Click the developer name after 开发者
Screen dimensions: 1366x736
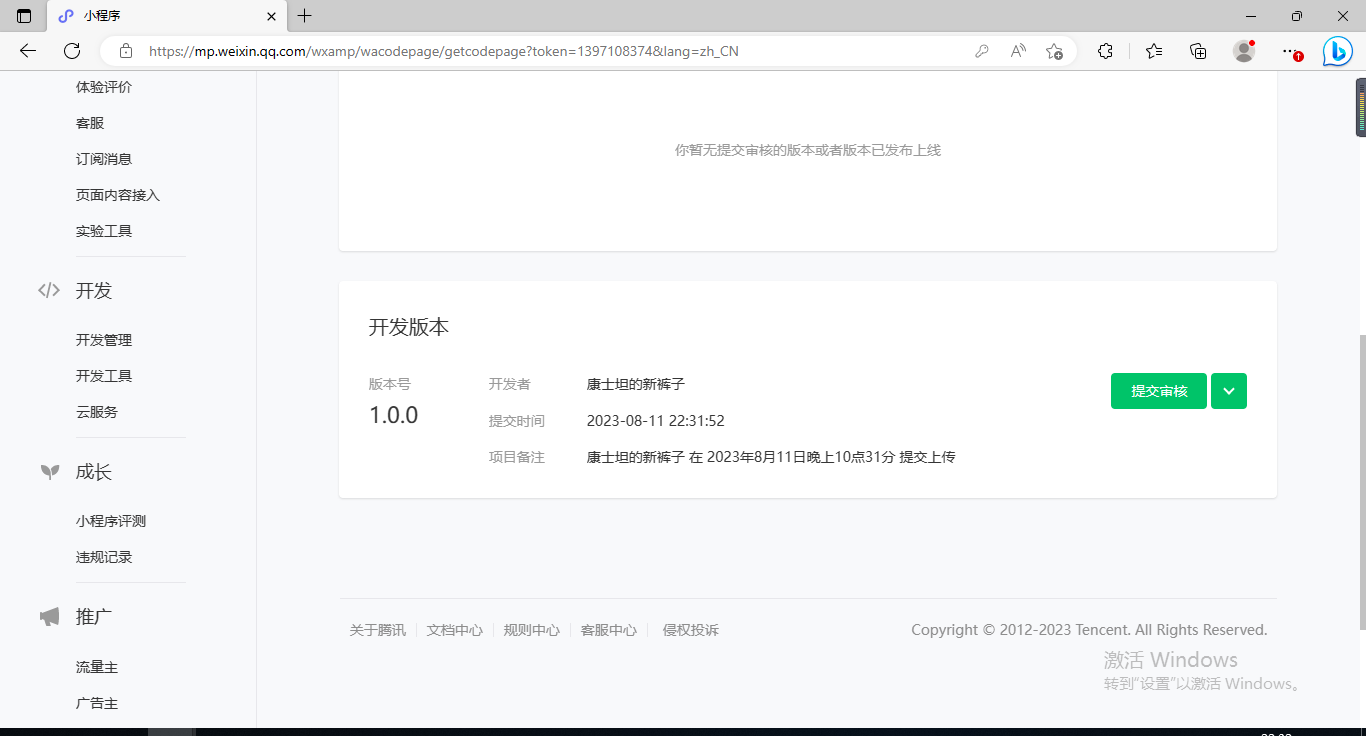click(x=636, y=384)
